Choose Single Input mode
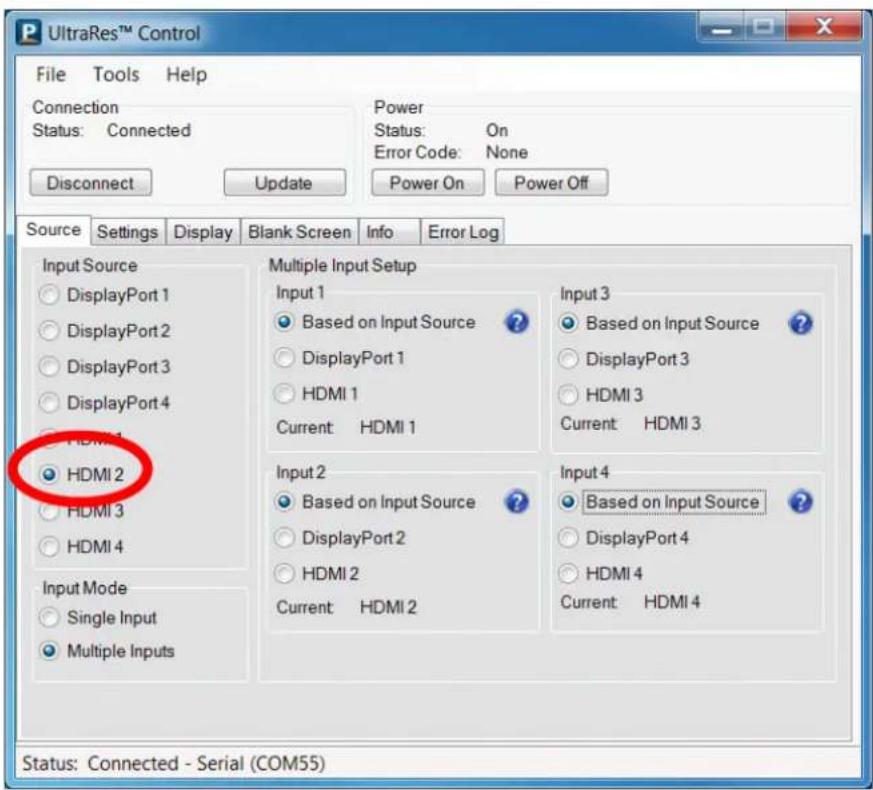The image size is (873, 790). [x=98, y=617]
